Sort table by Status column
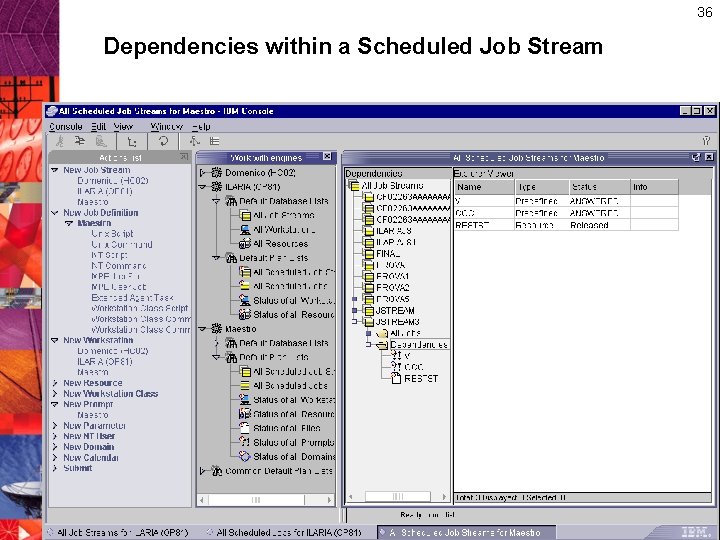Image resolution: width=720 pixels, height=540 pixels. (600, 187)
